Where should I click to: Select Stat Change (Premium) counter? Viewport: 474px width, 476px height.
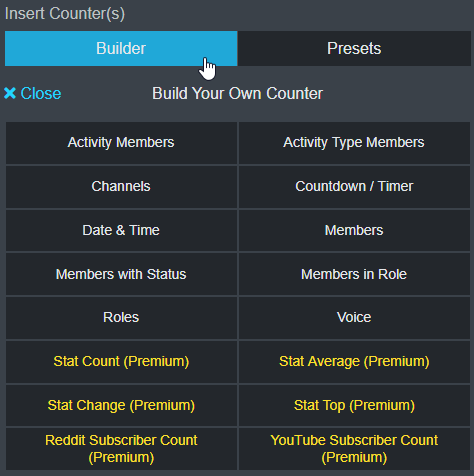[x=121, y=406]
